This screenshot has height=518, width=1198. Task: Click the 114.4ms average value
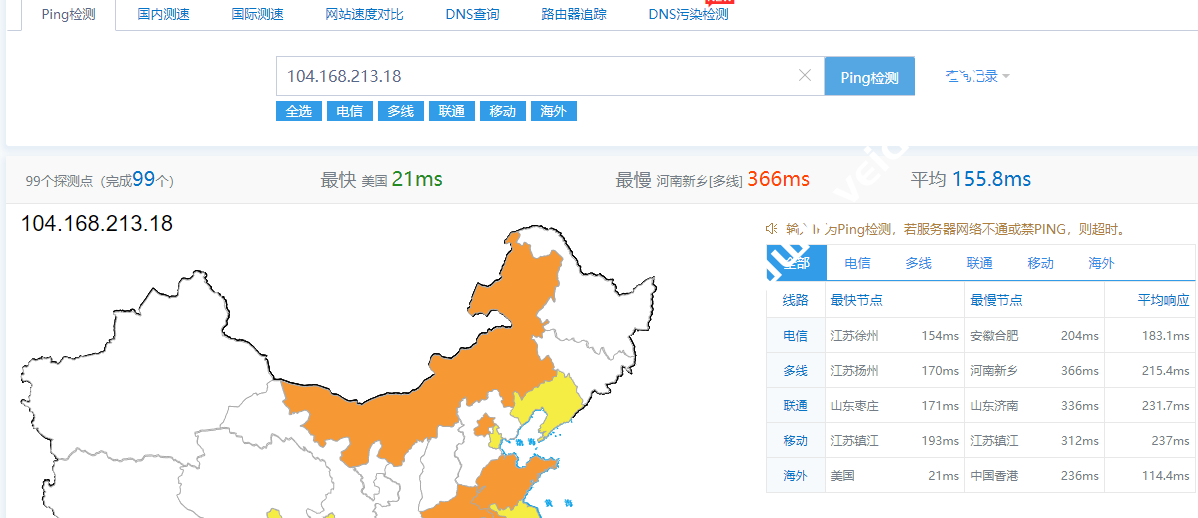(1165, 476)
